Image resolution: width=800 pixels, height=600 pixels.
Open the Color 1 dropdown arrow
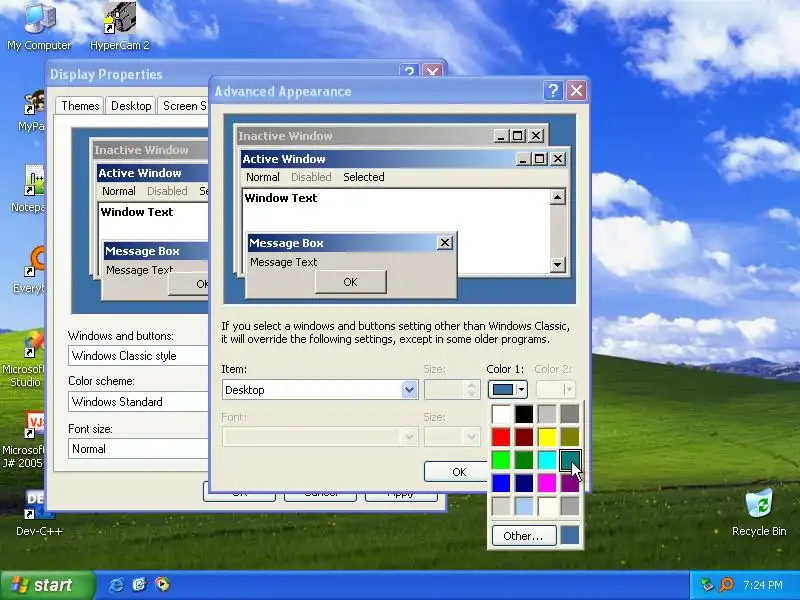(x=521, y=390)
